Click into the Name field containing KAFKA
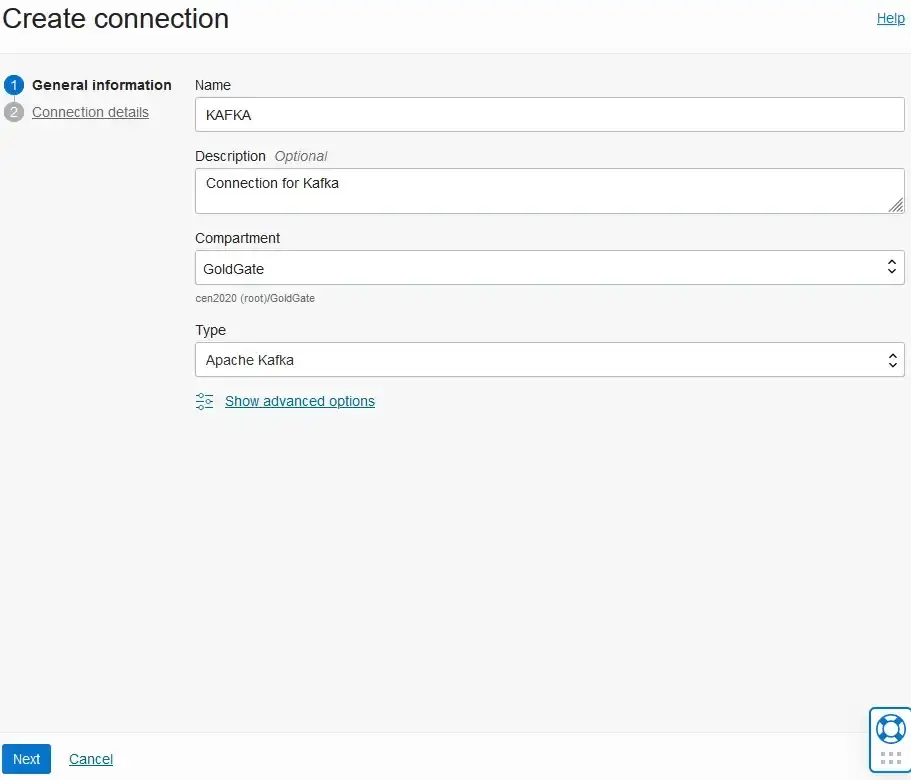 click(549, 115)
